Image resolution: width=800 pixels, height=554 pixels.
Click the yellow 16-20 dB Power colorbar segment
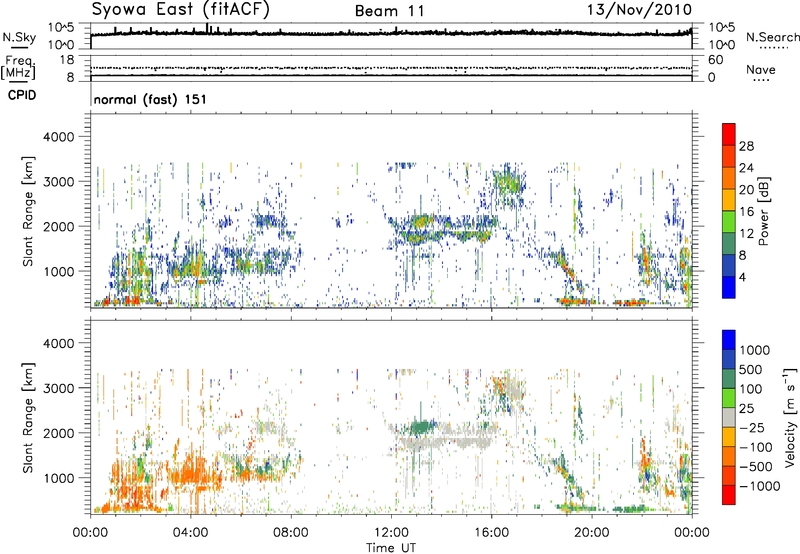point(729,199)
